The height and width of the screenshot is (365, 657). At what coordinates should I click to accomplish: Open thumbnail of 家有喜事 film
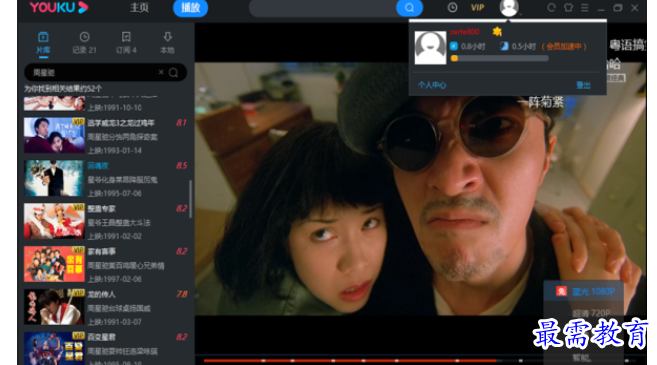pyautogui.click(x=54, y=264)
